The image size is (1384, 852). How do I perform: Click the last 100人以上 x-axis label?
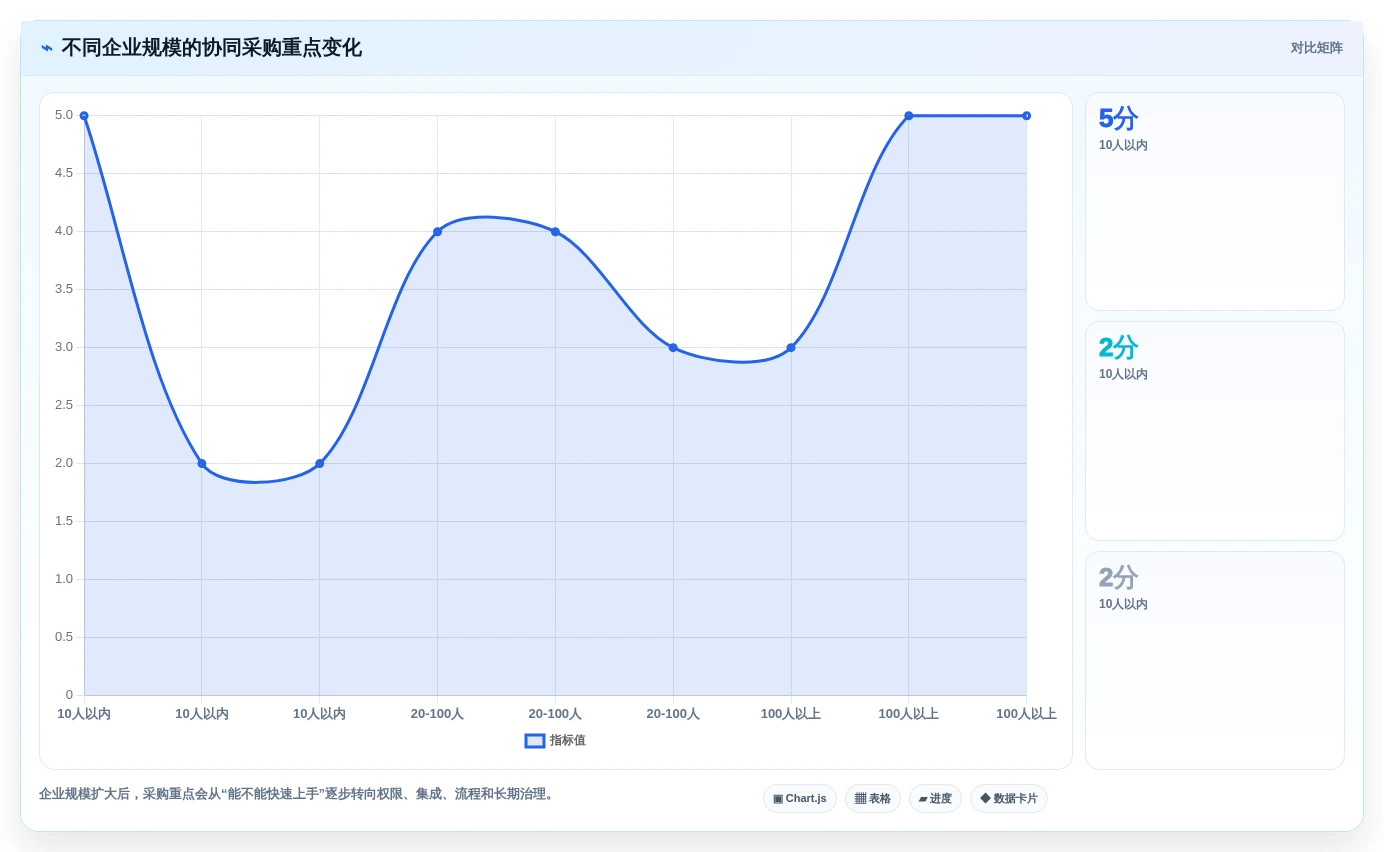1026,714
